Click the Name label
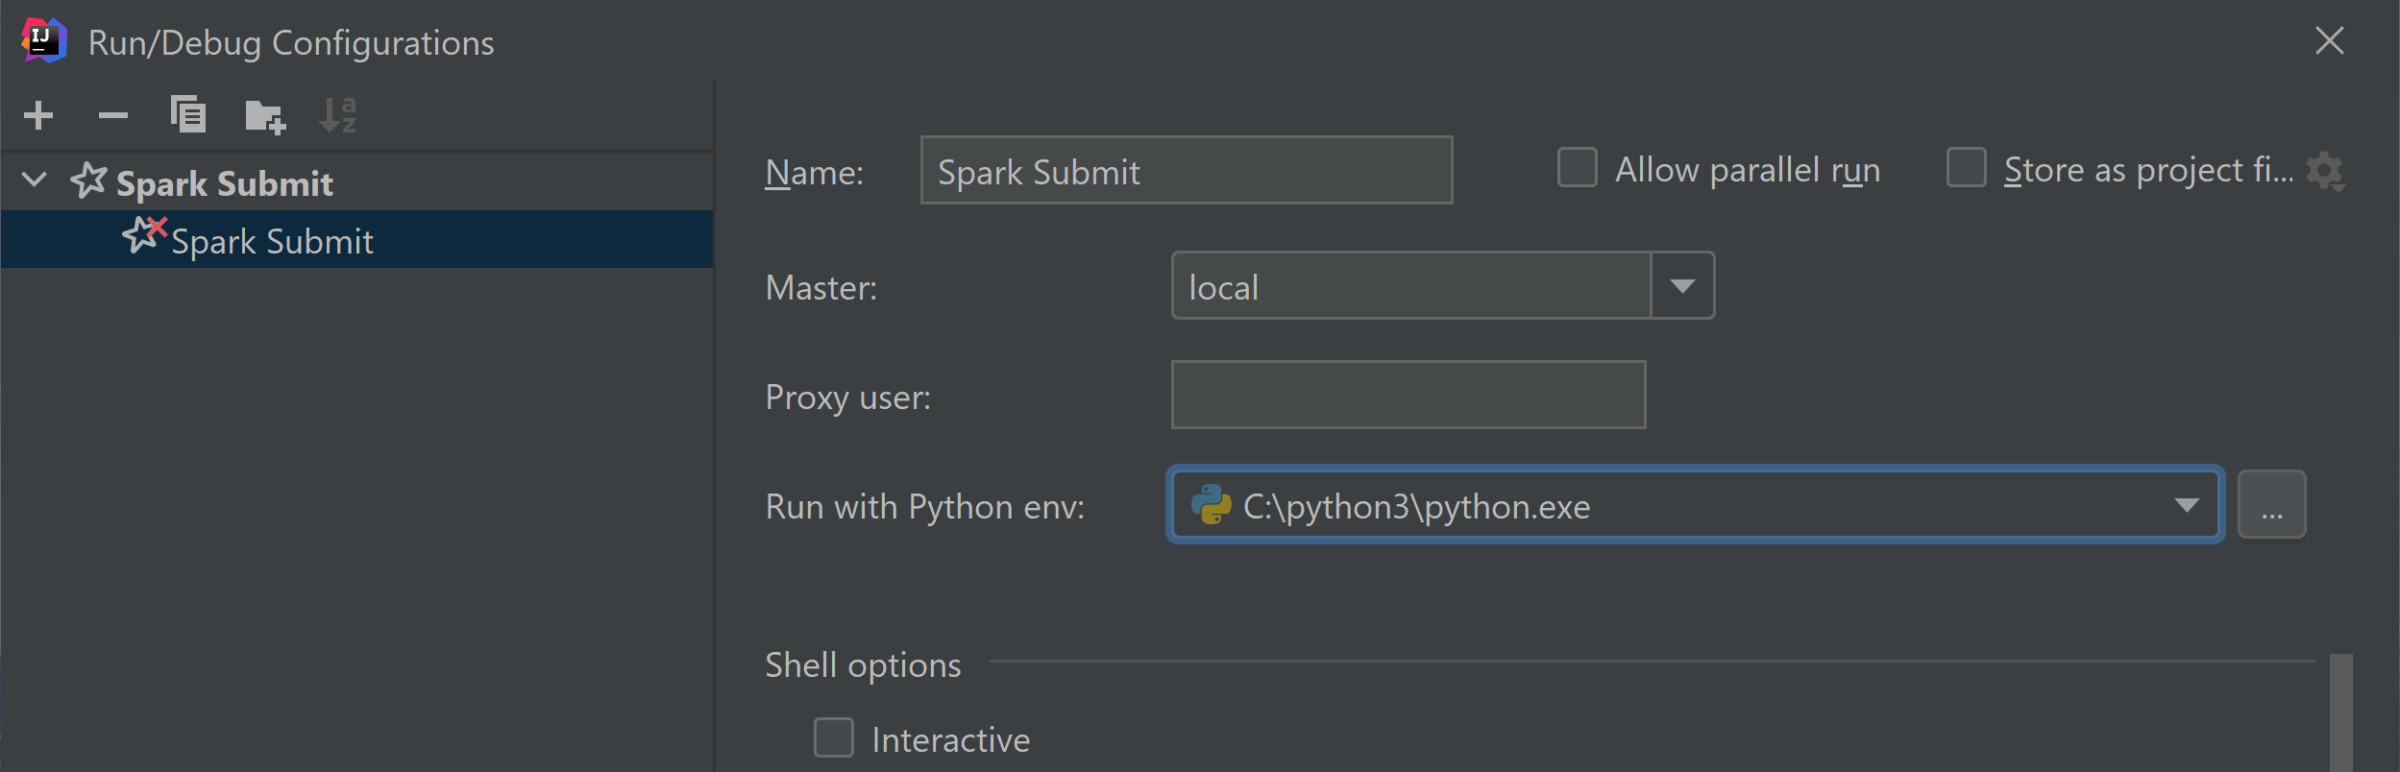The height and width of the screenshot is (772, 2400). (x=814, y=173)
